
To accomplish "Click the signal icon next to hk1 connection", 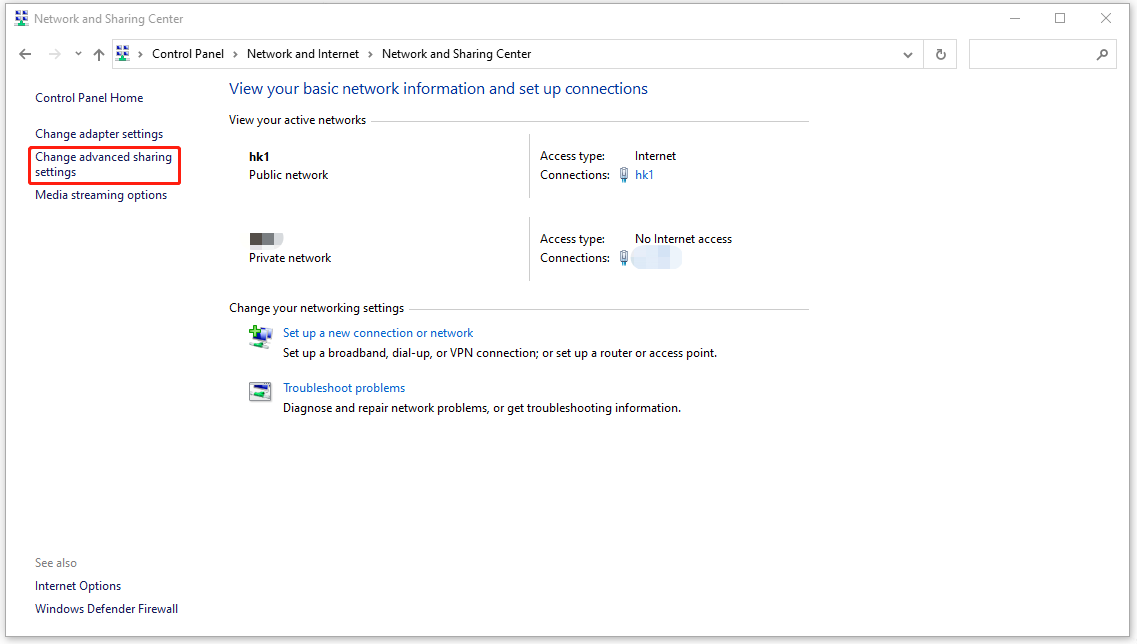I will [623, 174].
